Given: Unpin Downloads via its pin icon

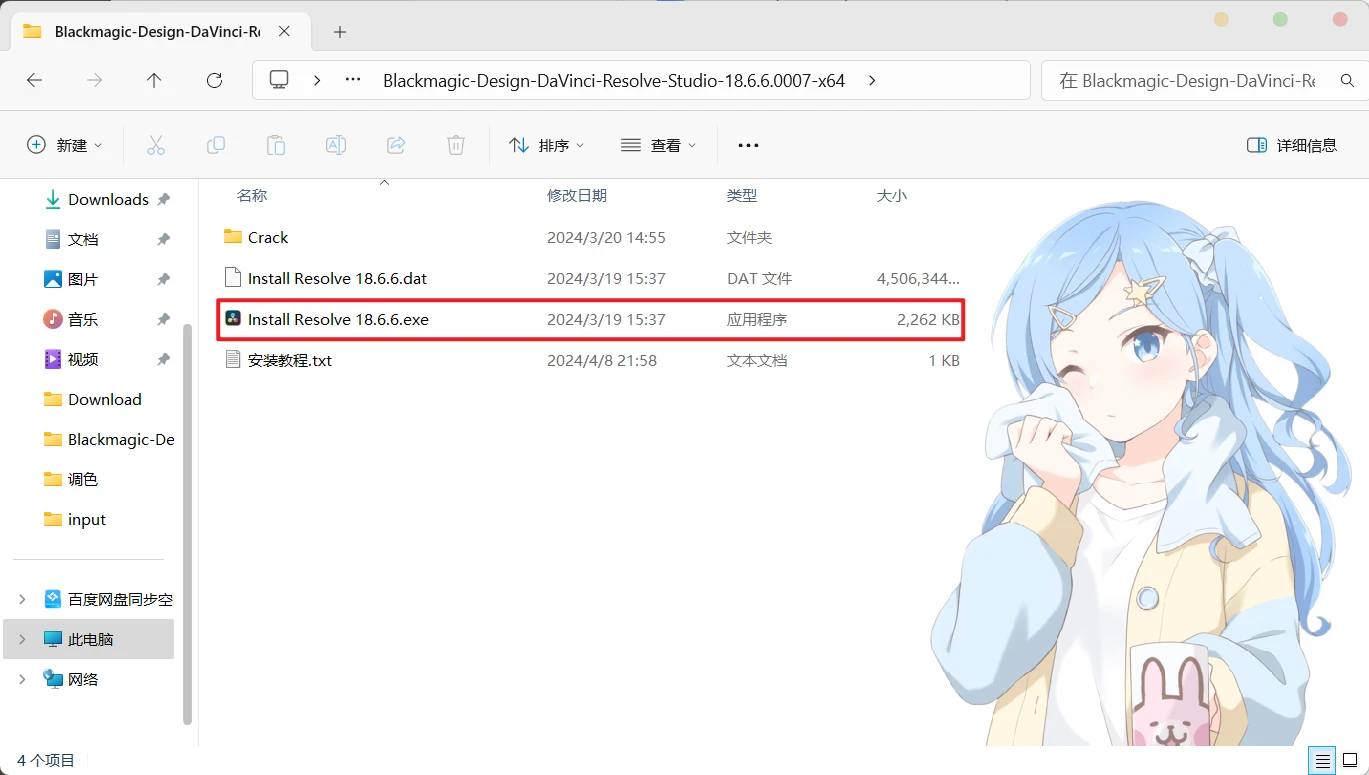Looking at the screenshot, I should click(163, 199).
